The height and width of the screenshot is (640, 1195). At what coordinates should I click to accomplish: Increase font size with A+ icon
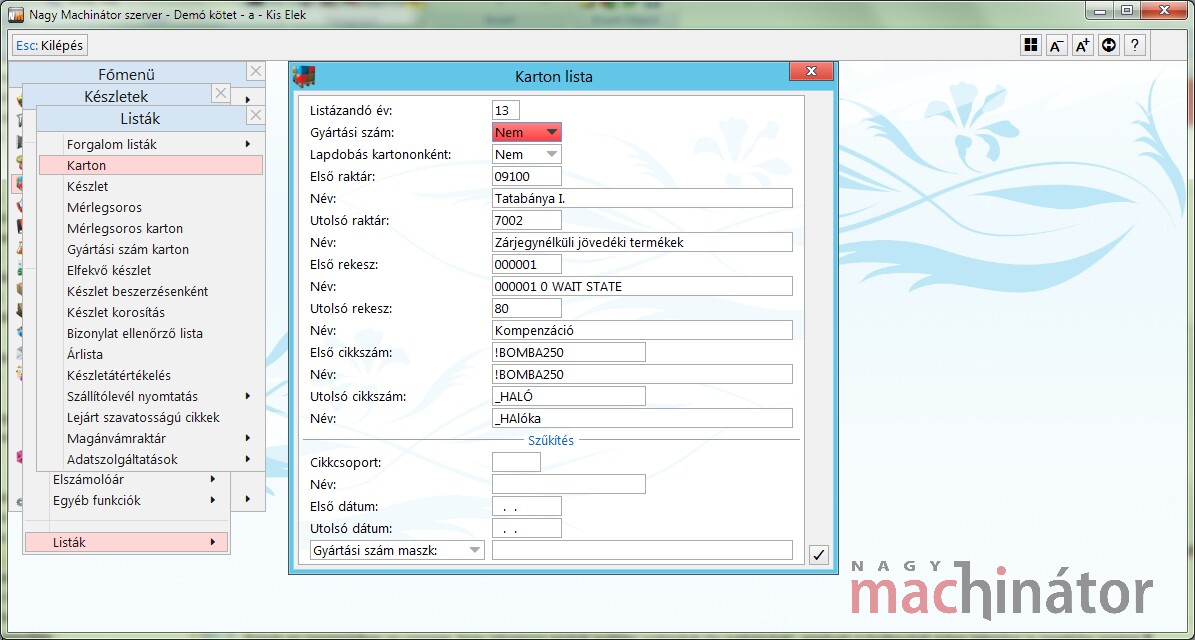pos(1082,46)
